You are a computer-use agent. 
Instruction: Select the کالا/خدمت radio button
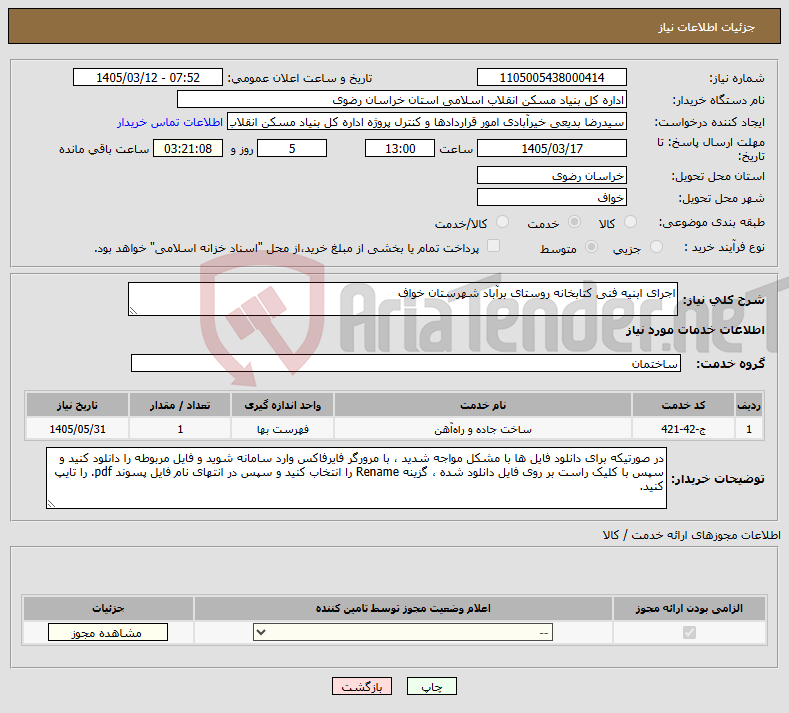click(503, 222)
